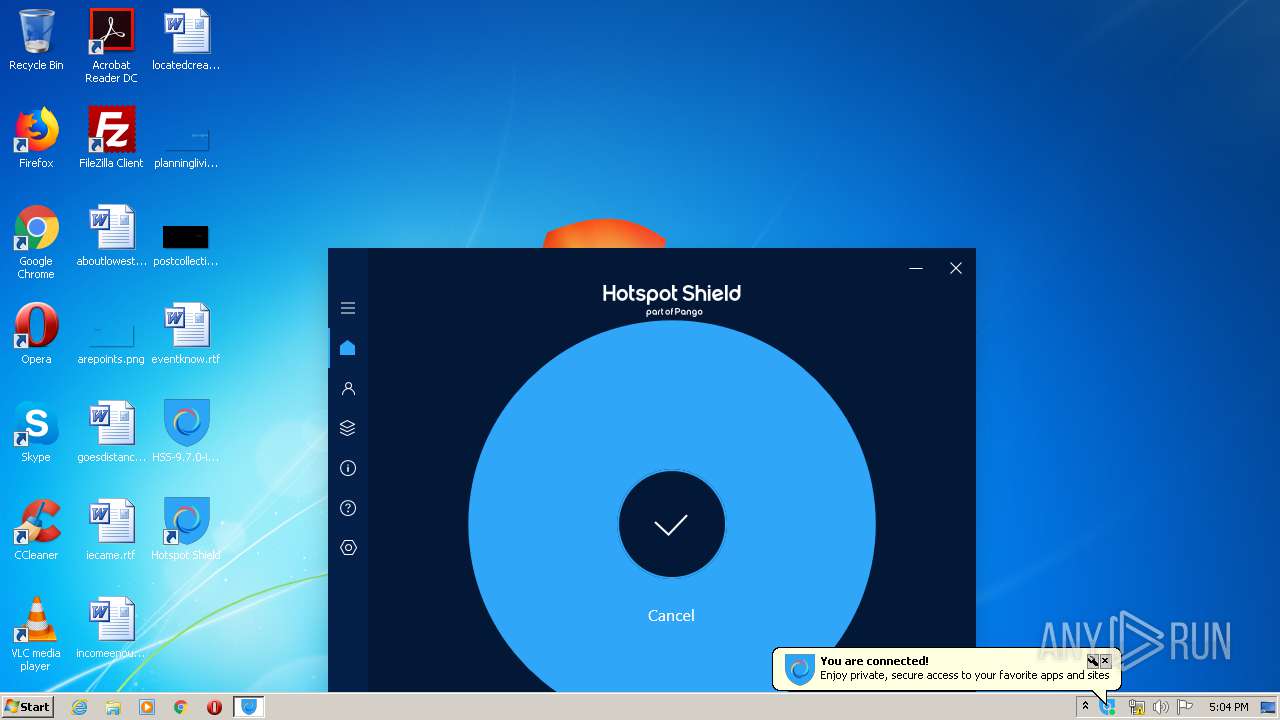Select the CCleaner desktop shortcut

(x=36, y=530)
